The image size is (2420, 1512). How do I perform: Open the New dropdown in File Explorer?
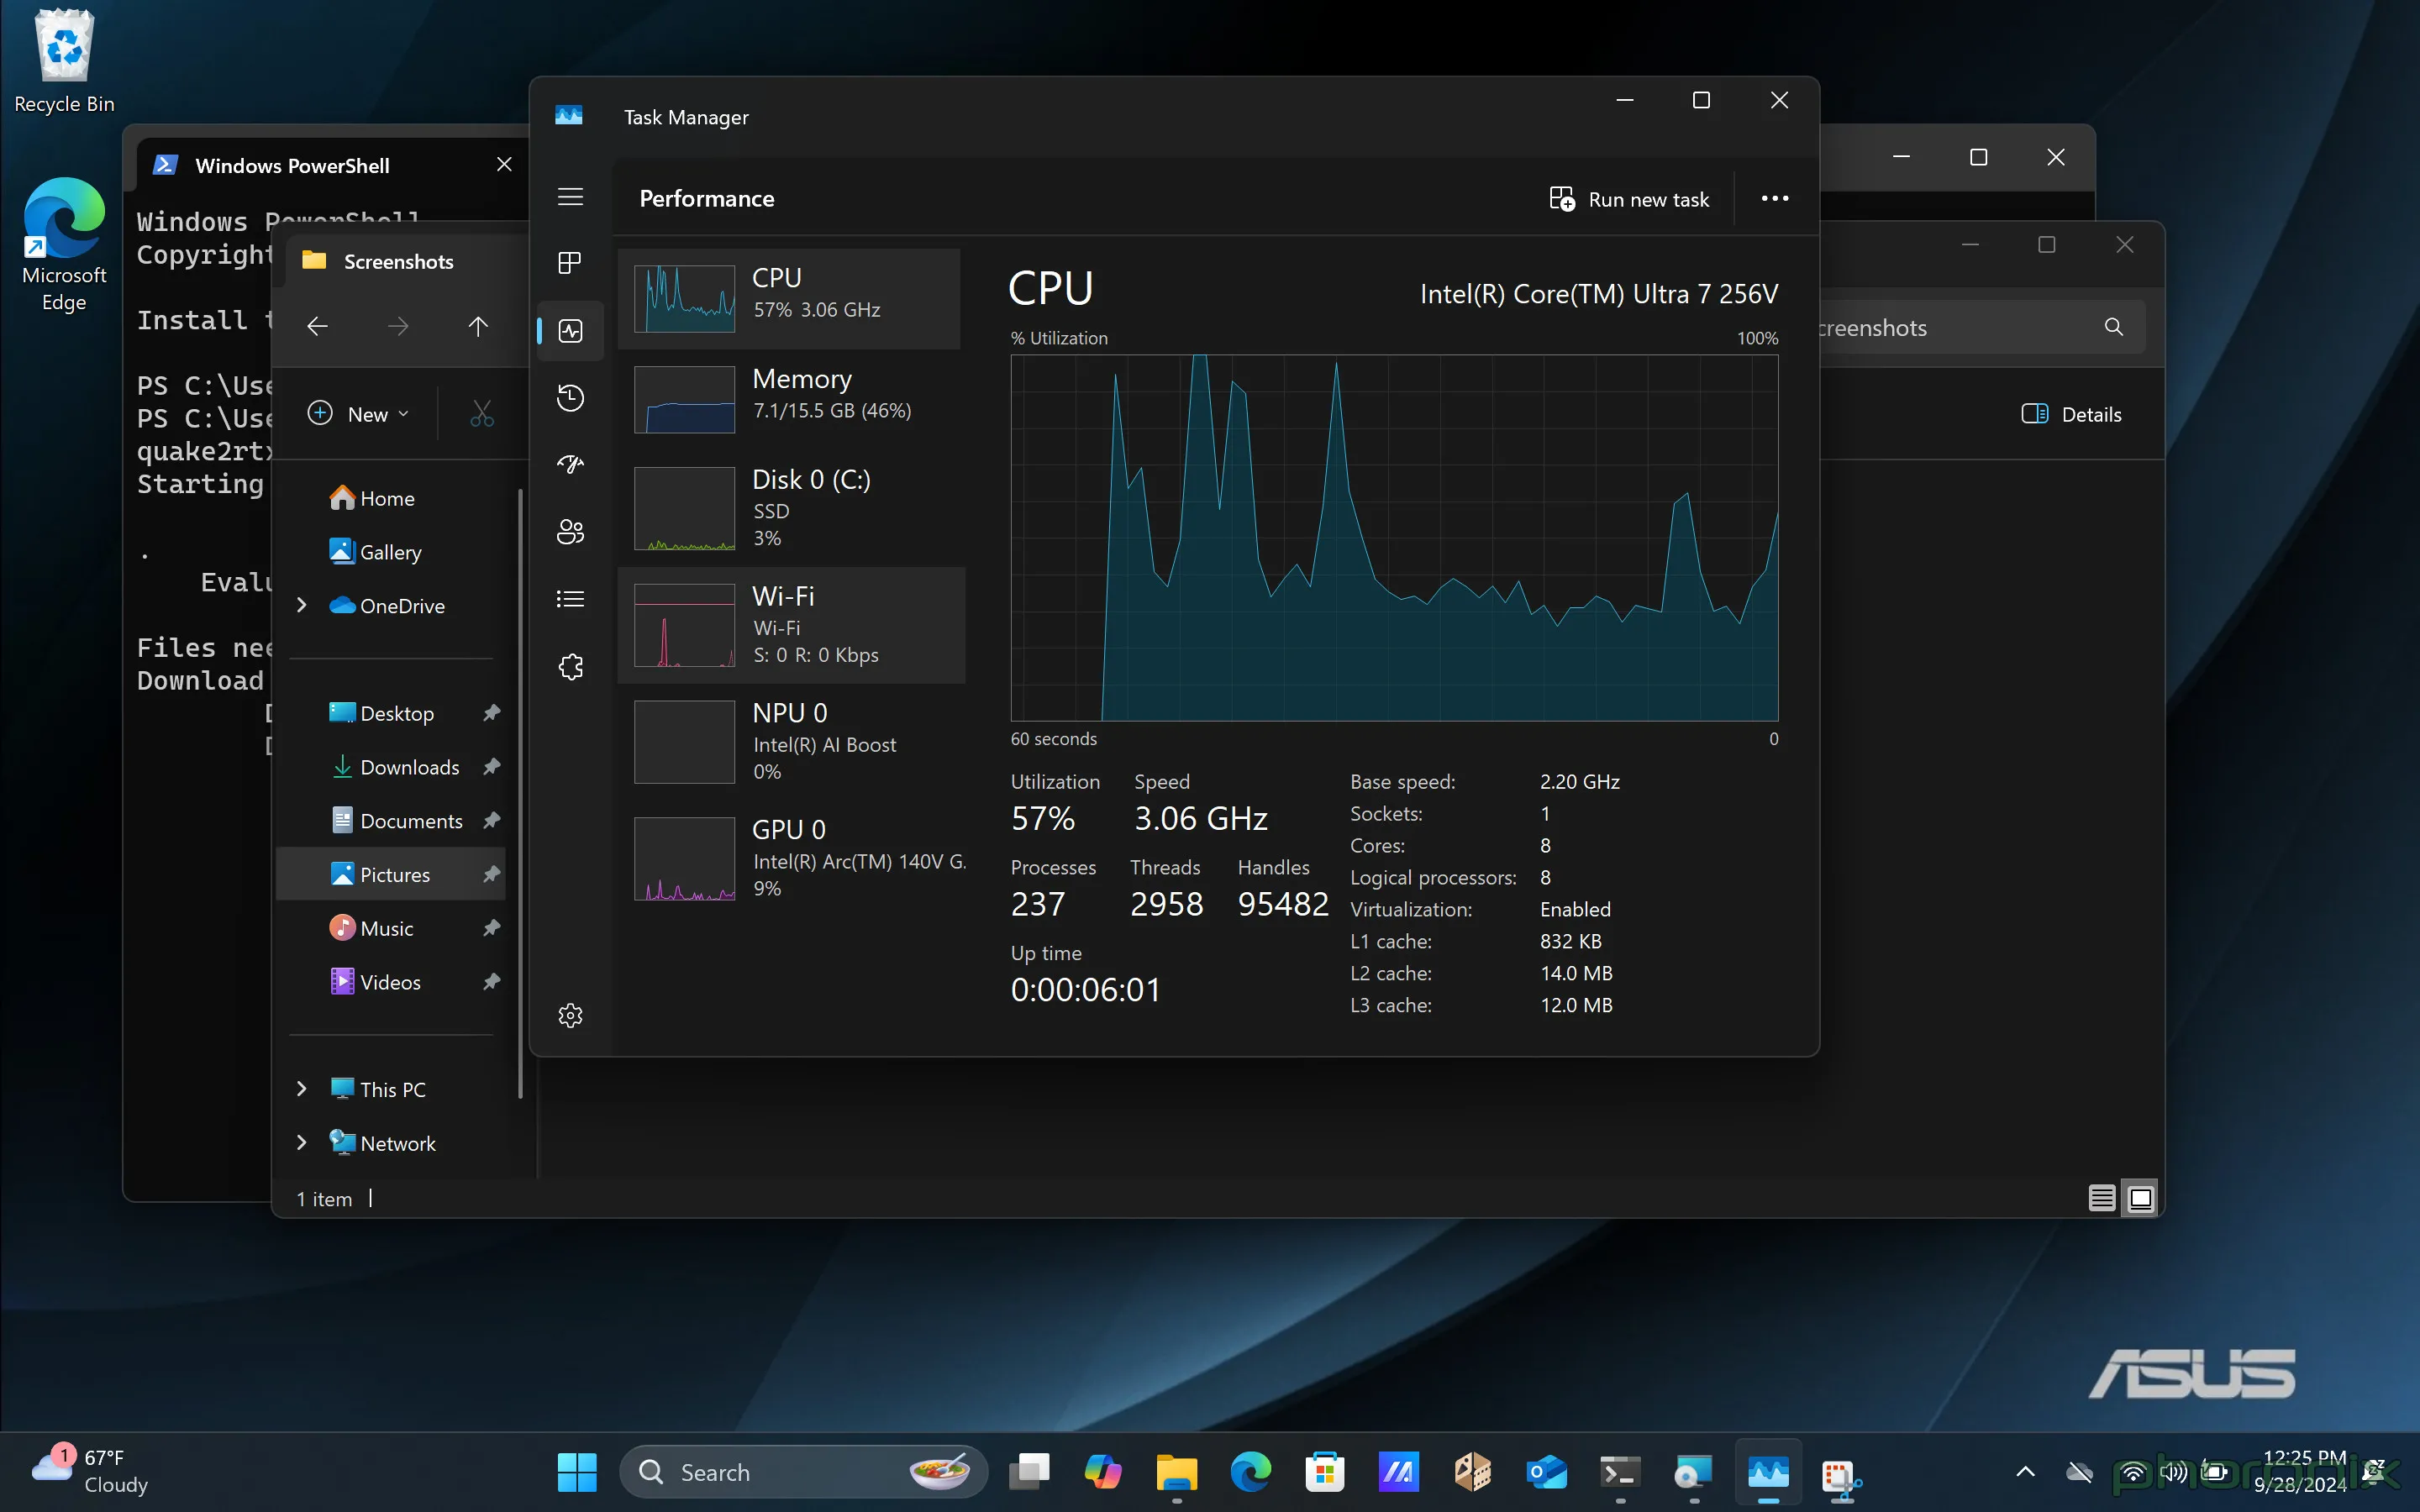pyautogui.click(x=358, y=413)
